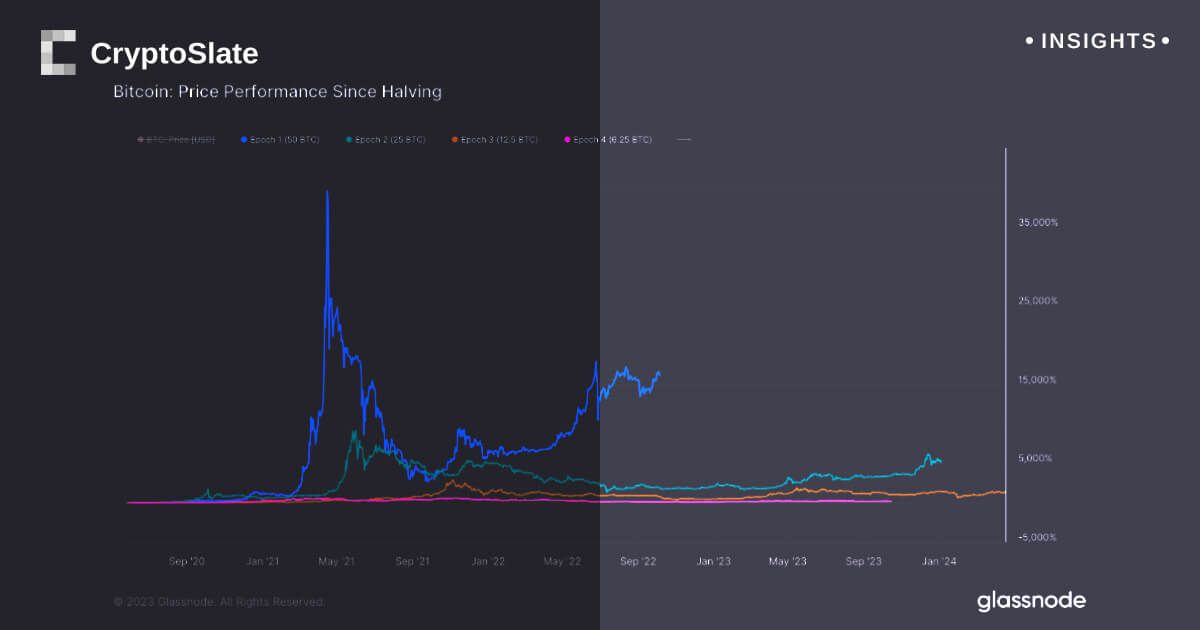Viewport: 1200px width, 630px height.
Task: Click the teal Epoch 2 legend dot
Action: pos(349,140)
